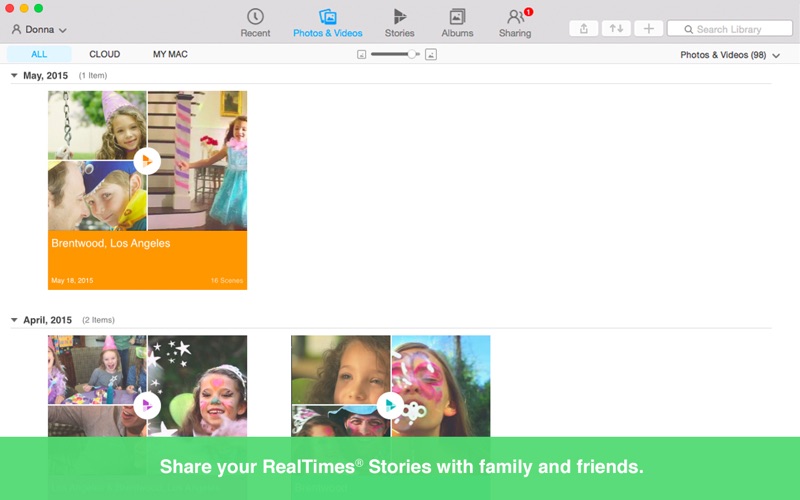Screen dimensions: 800x500
Task: Click the small thumbnail size icon
Action: coord(361,55)
